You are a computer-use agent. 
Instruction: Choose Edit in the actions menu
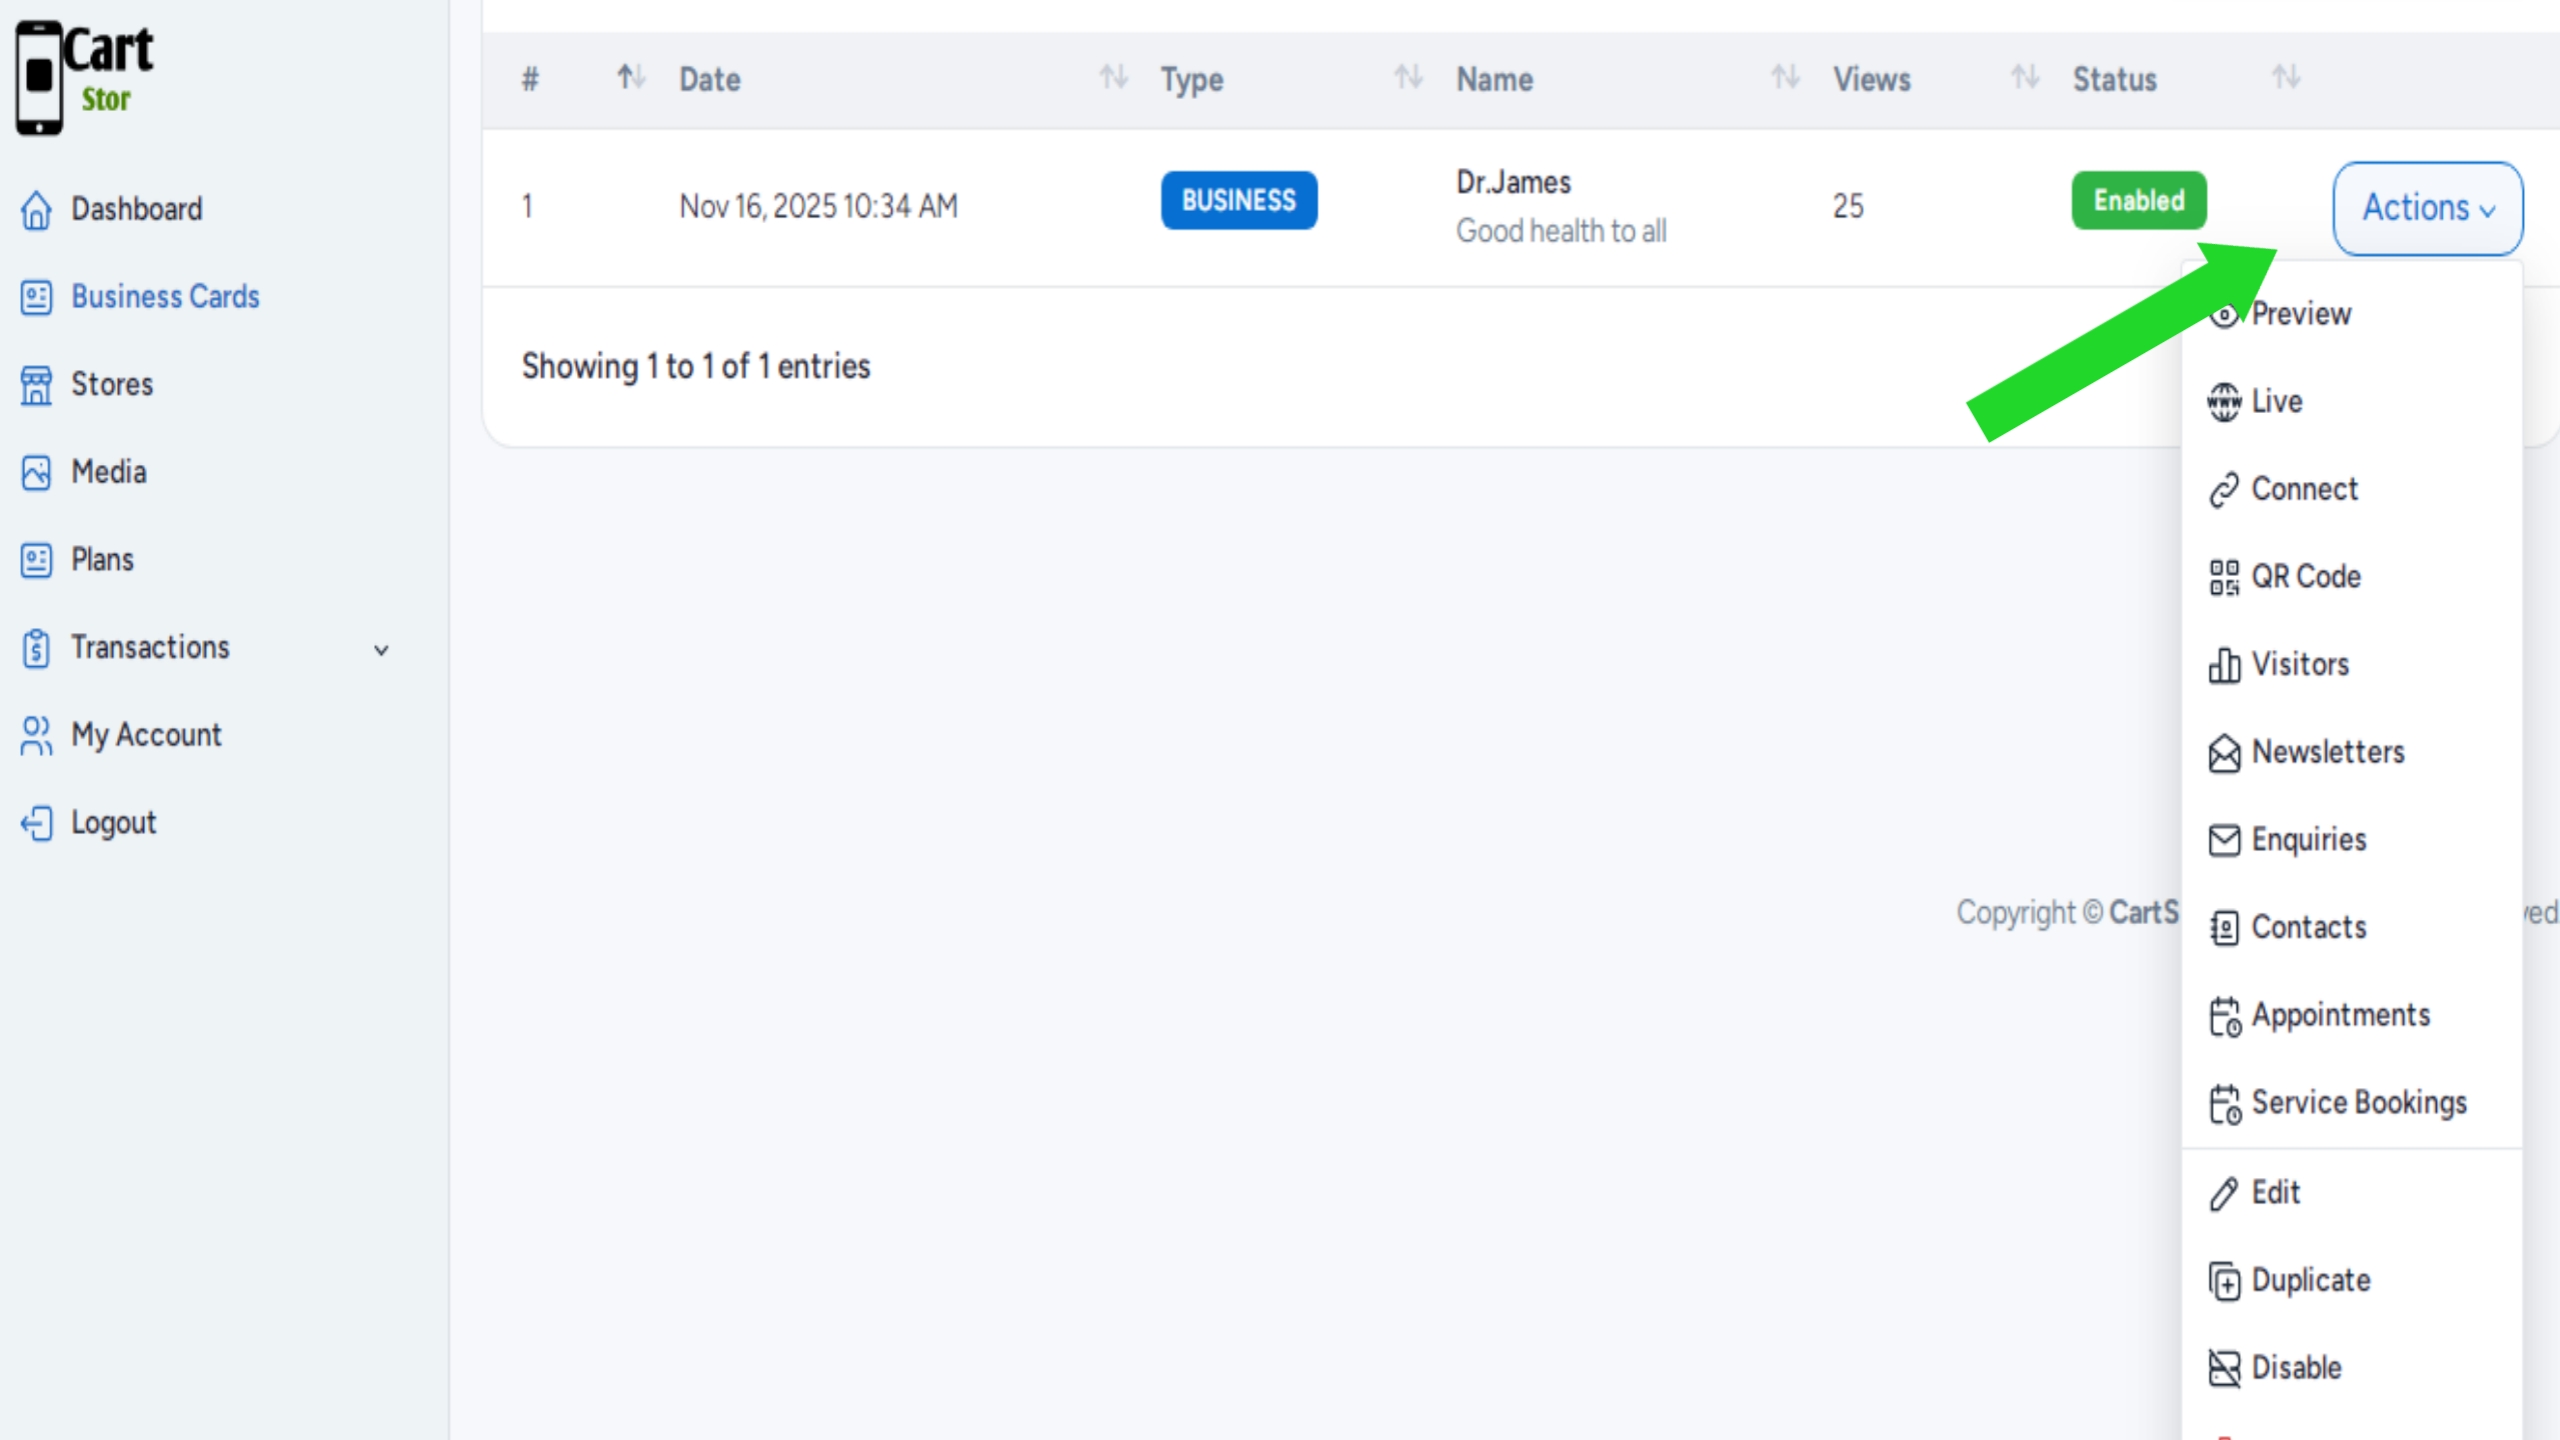click(x=2275, y=1192)
